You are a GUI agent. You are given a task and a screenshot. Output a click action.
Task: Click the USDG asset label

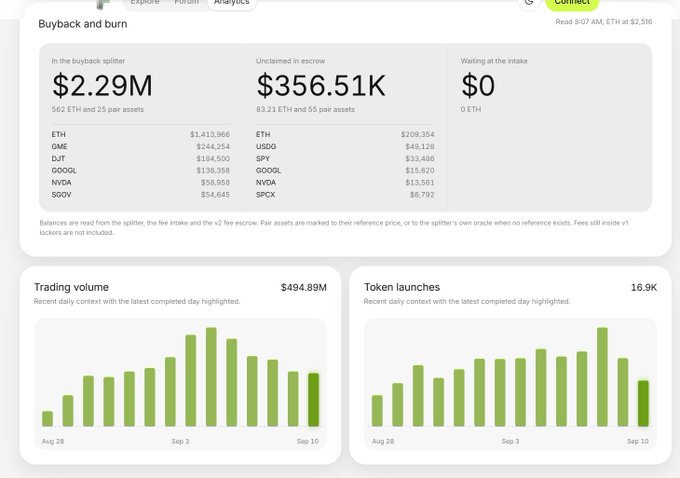[266, 147]
